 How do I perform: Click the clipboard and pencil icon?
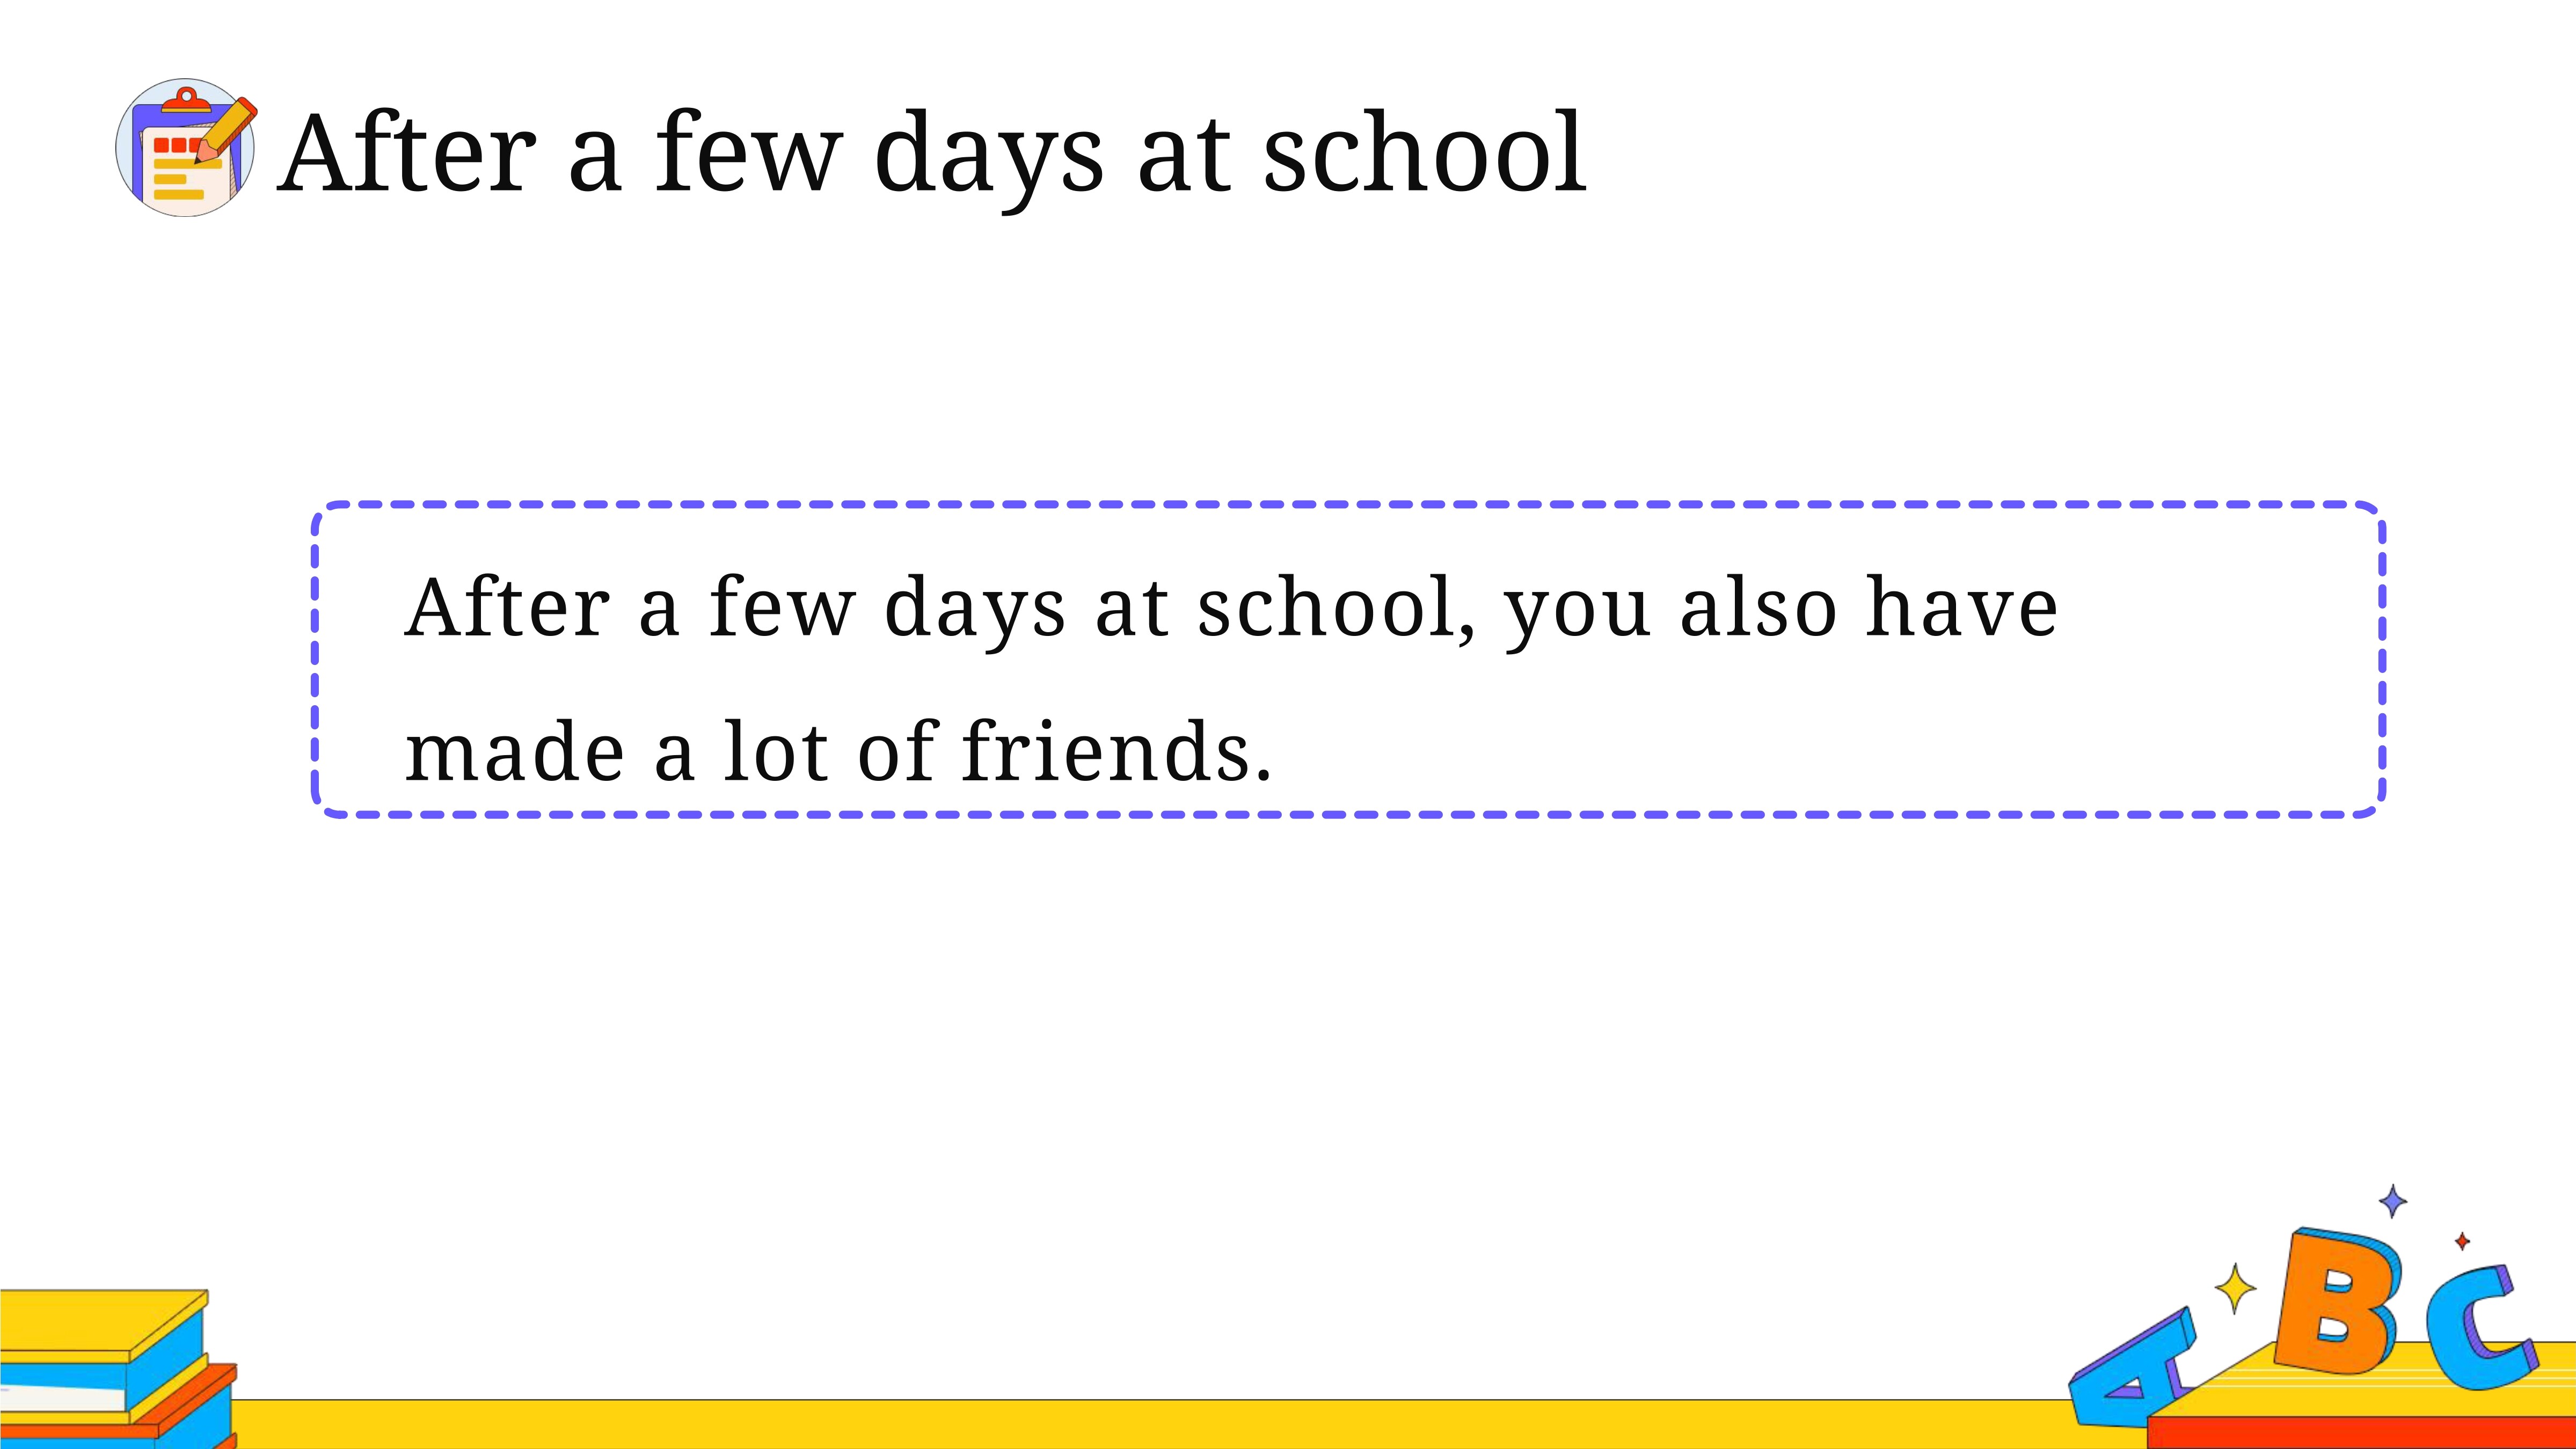(186, 148)
